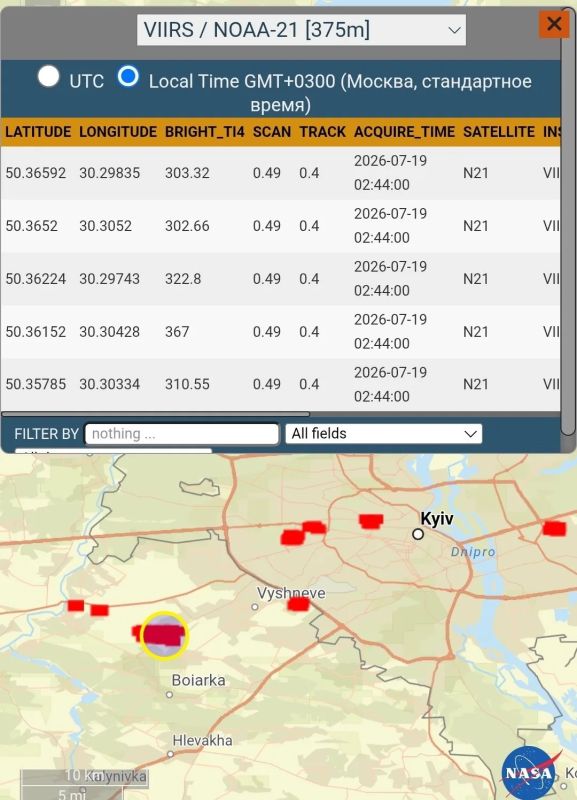Select brightness value 302.66

tap(187, 226)
